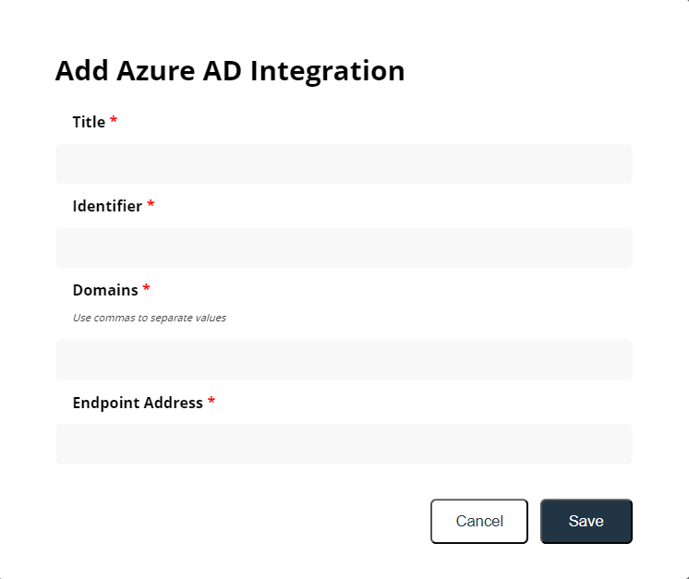This screenshot has width=689, height=579.
Task: Click the Title field label
Action: [88, 122]
